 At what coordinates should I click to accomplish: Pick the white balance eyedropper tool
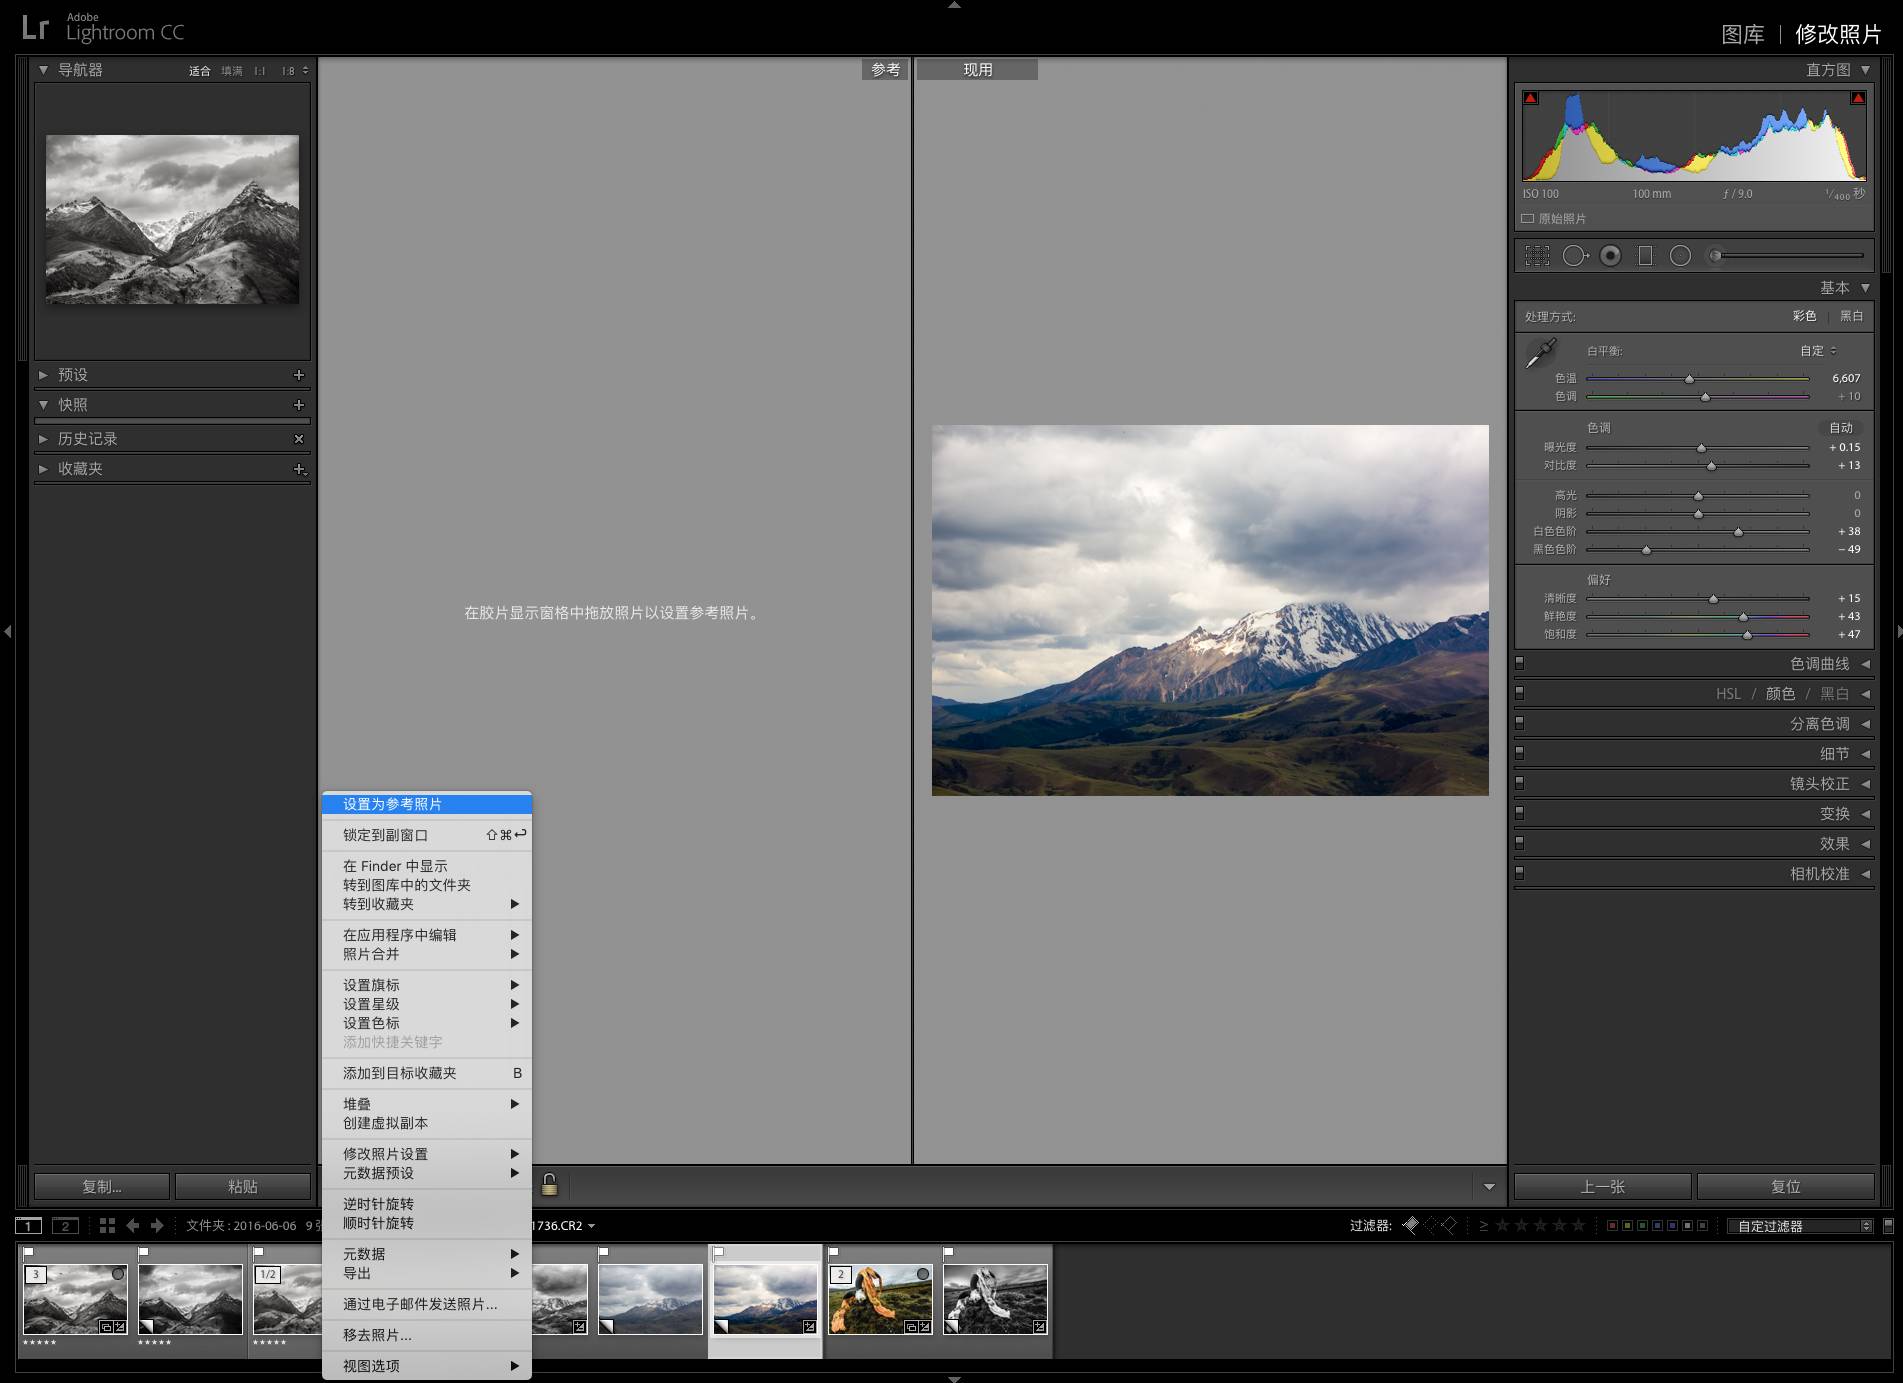pyautogui.click(x=1541, y=354)
